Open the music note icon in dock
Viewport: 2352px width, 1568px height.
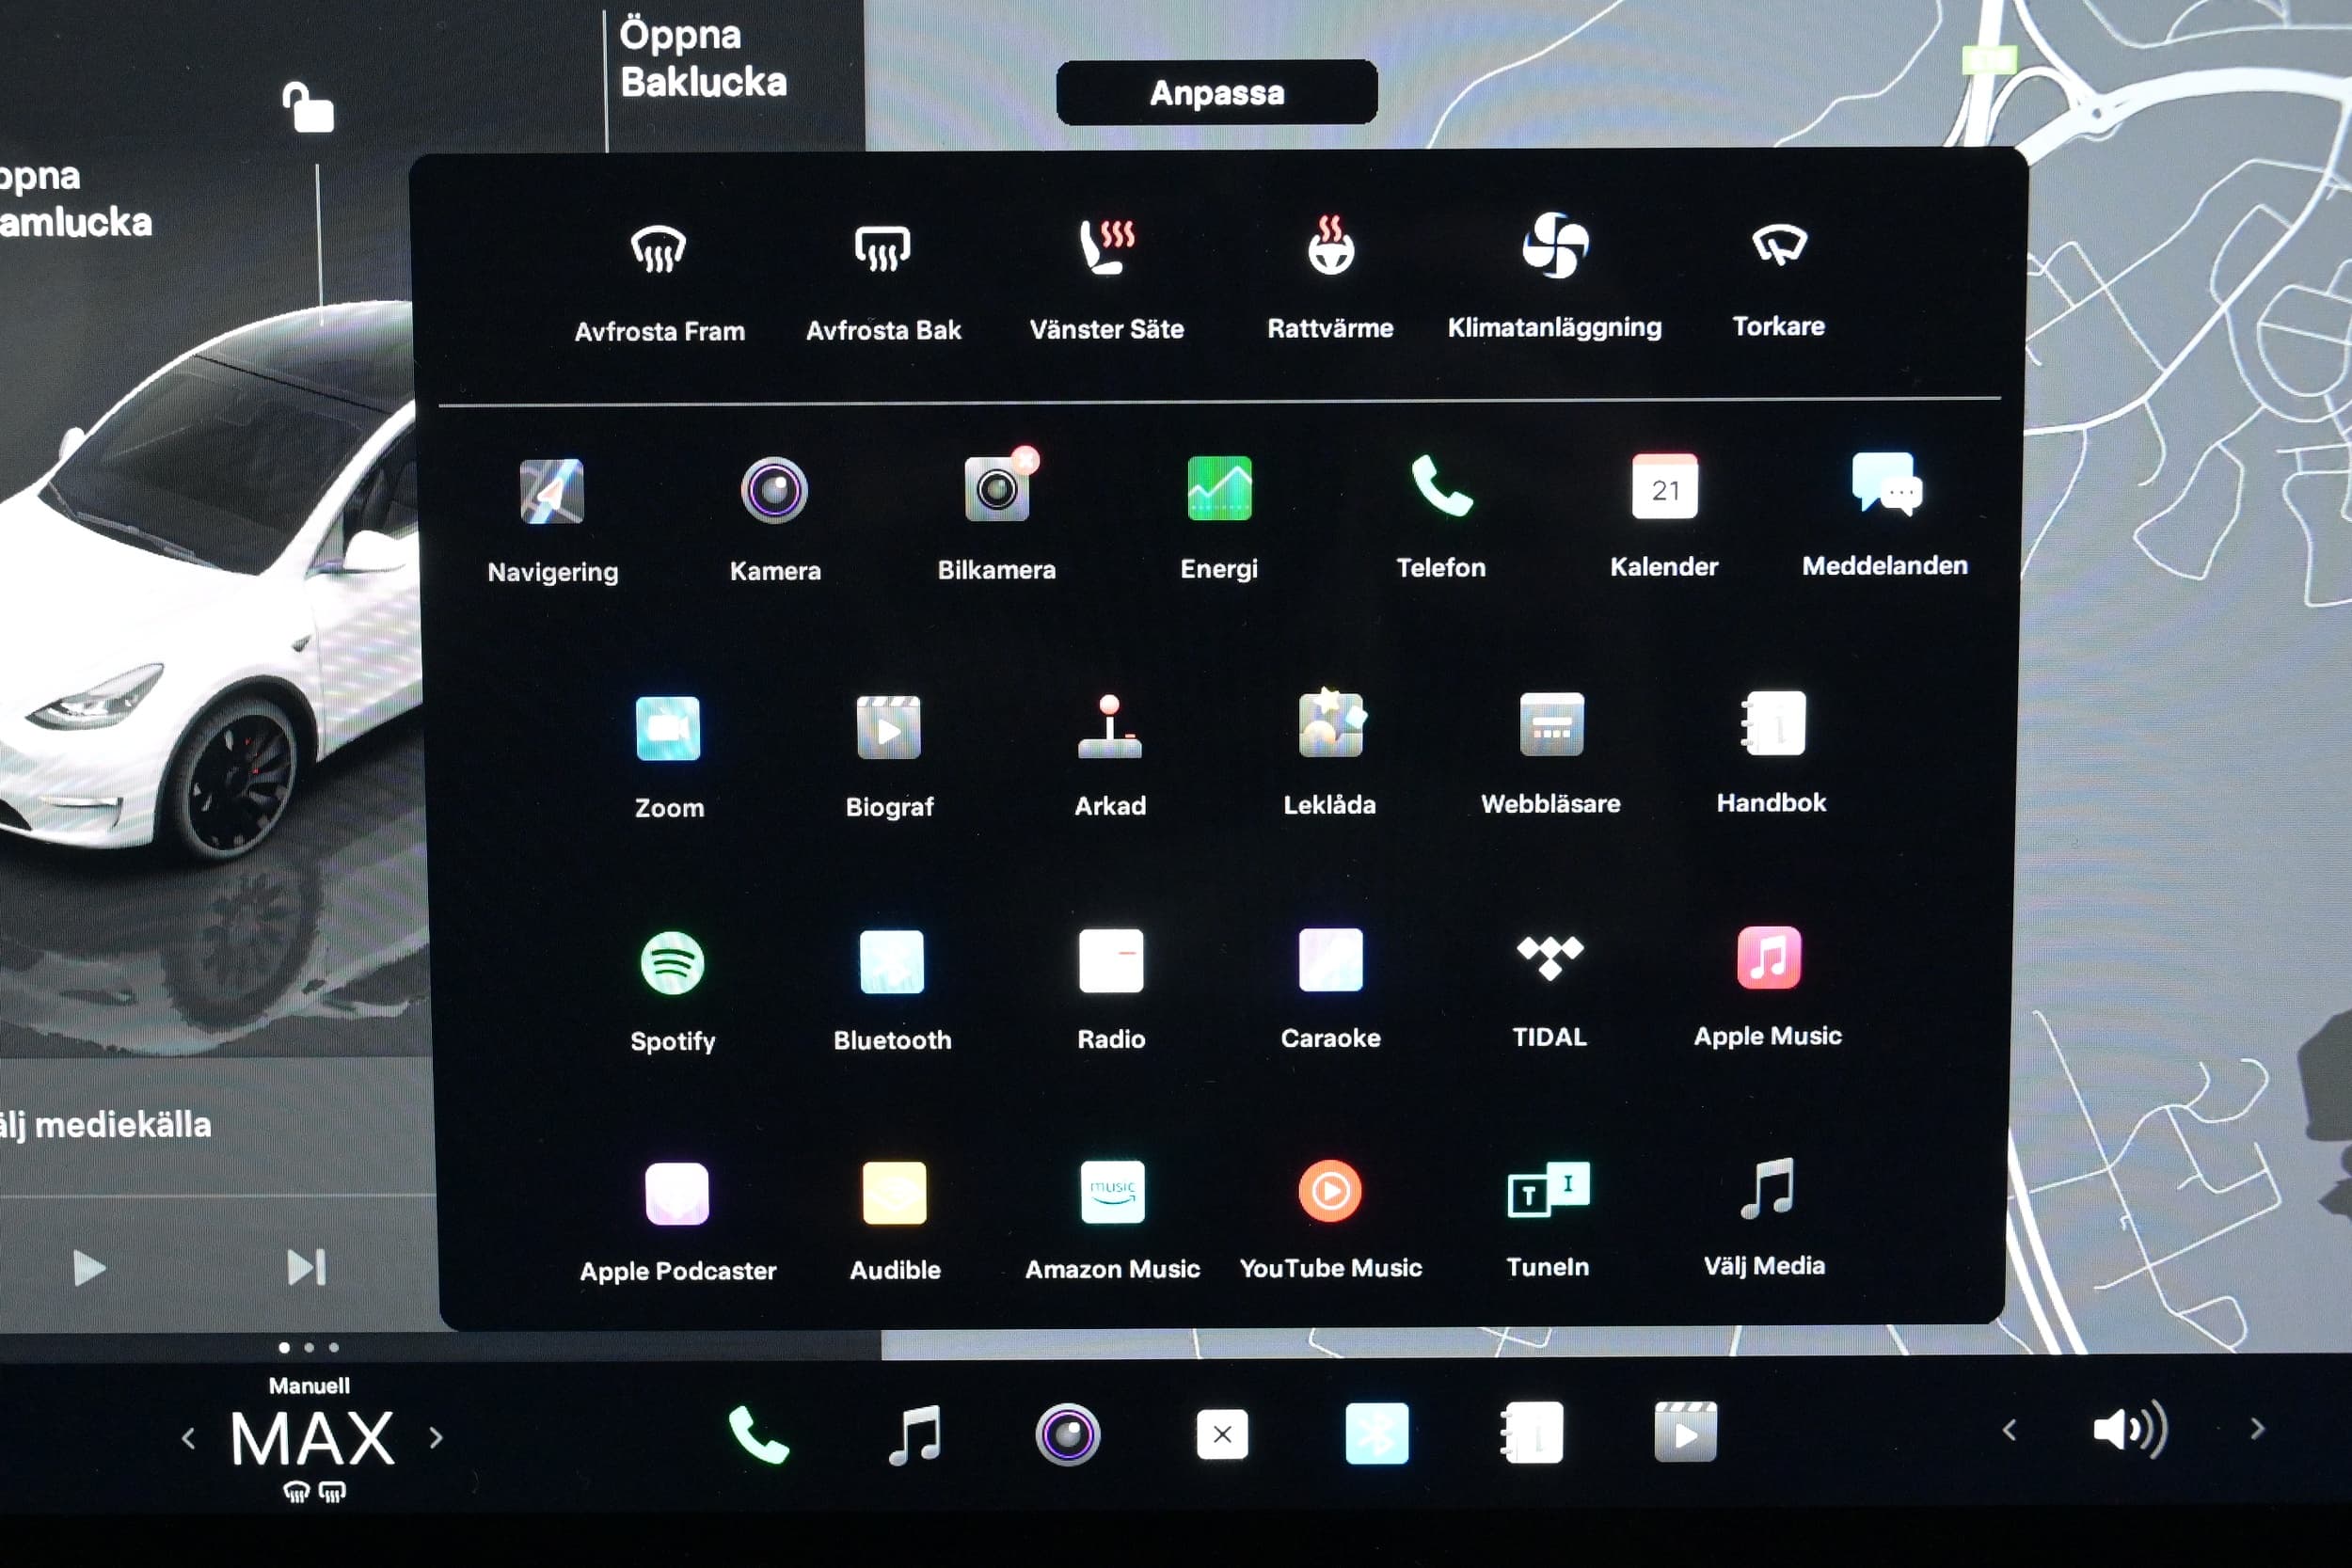pyautogui.click(x=915, y=1435)
